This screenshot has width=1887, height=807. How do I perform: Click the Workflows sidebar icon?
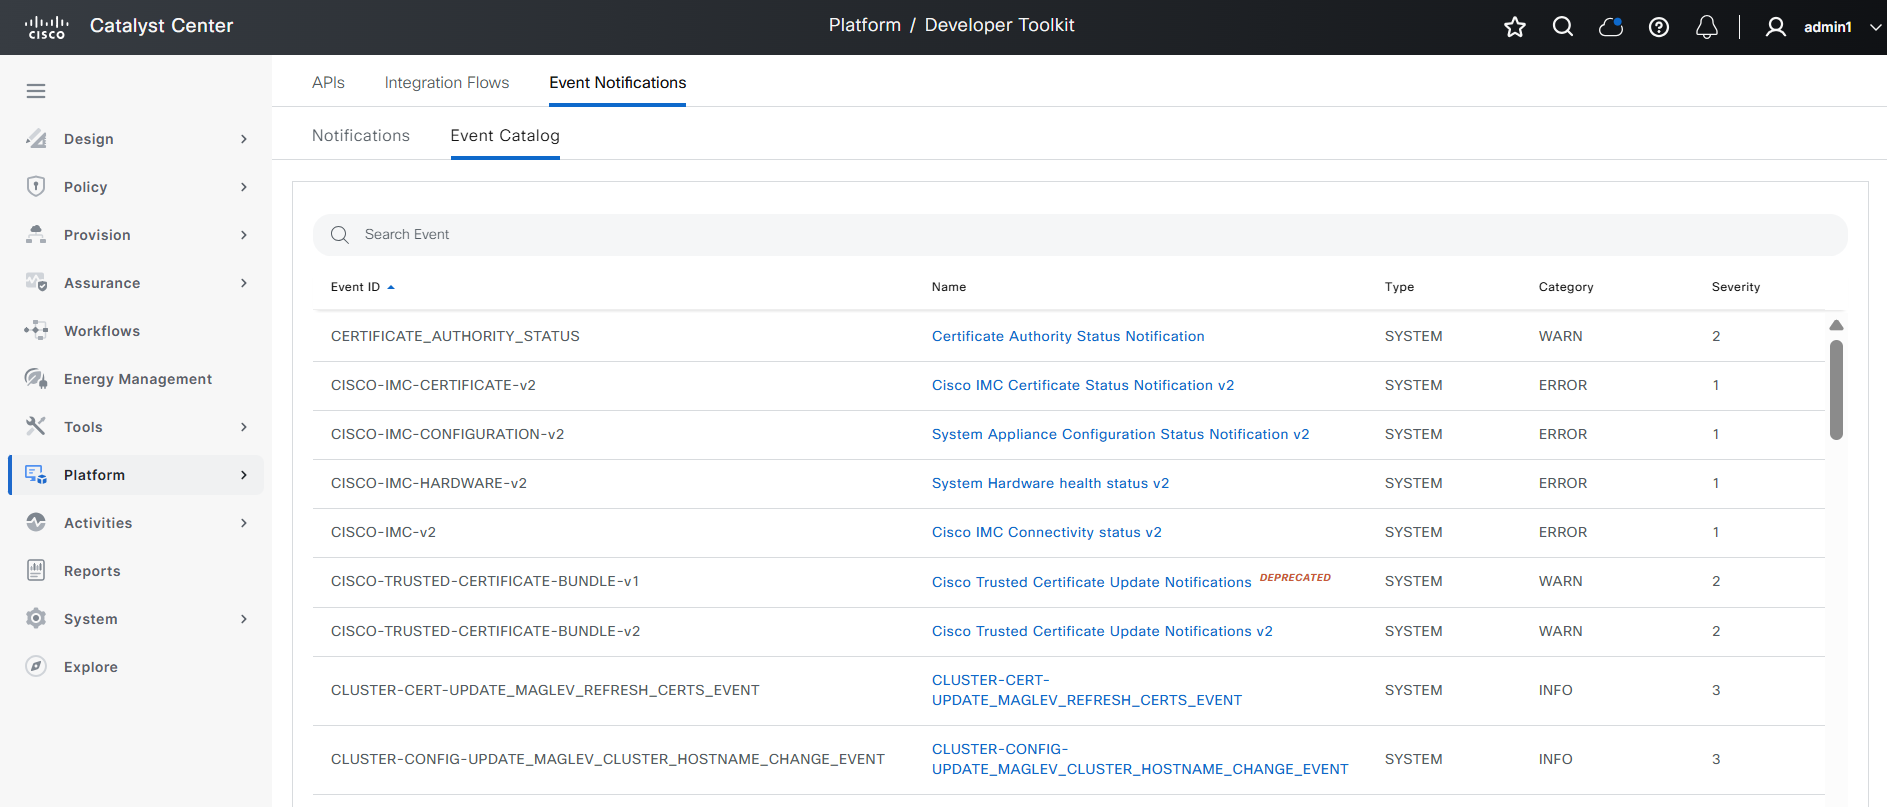pyautogui.click(x=36, y=331)
